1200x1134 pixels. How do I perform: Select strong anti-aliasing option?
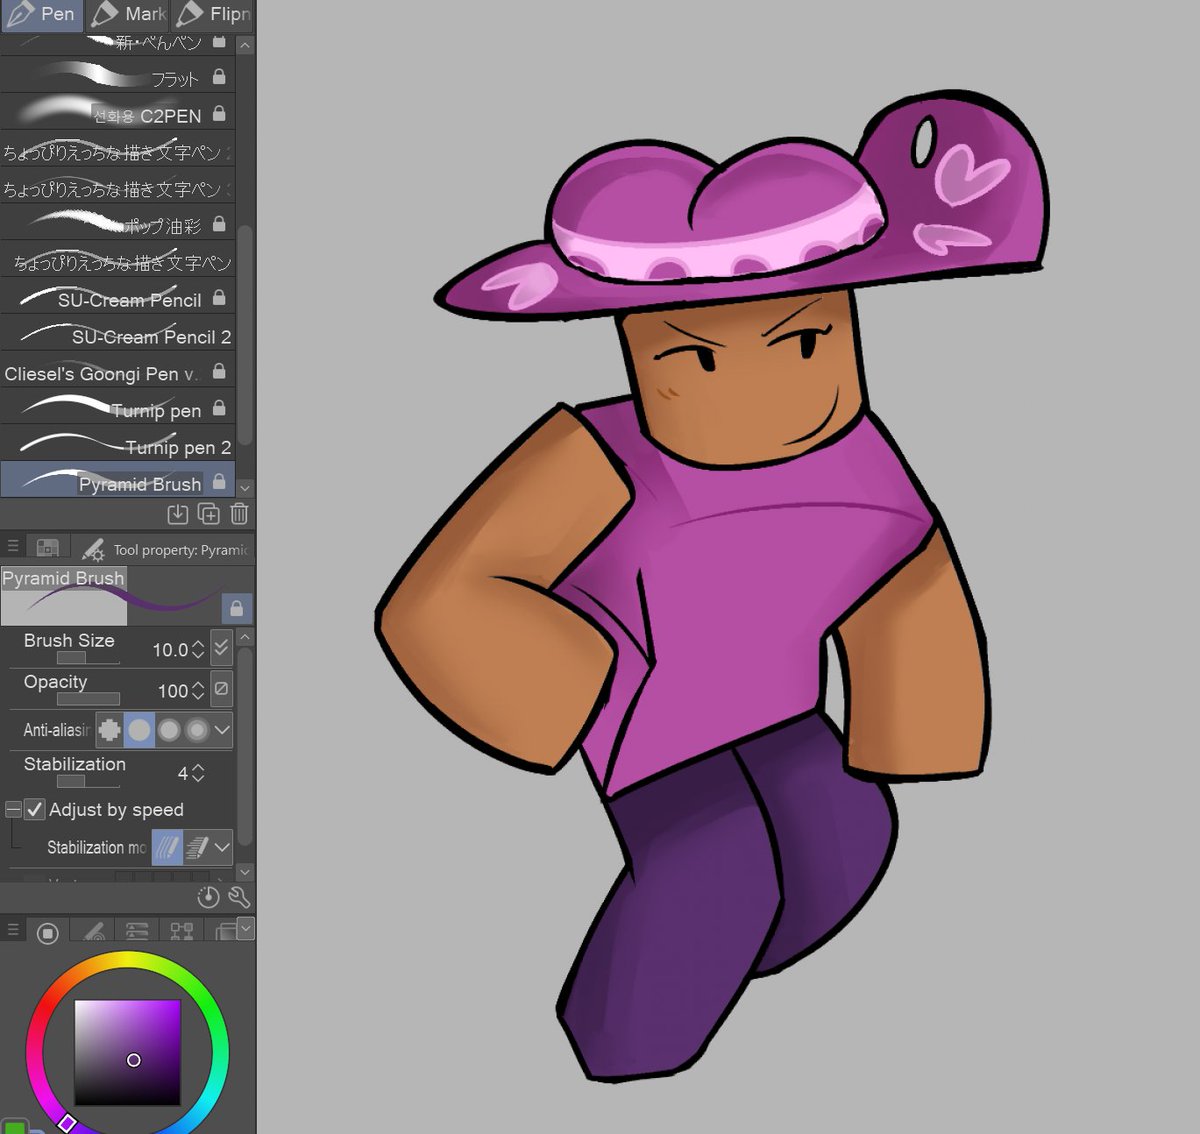tap(197, 730)
